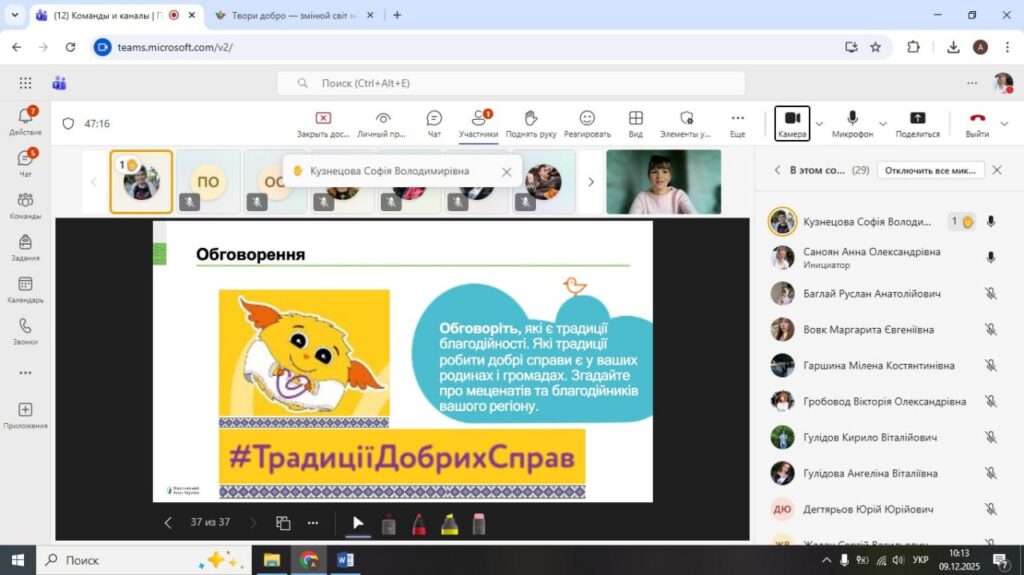Image resolution: width=1024 pixels, height=575 pixels.
Task: Select the yellow highlighter tool
Action: click(x=450, y=523)
